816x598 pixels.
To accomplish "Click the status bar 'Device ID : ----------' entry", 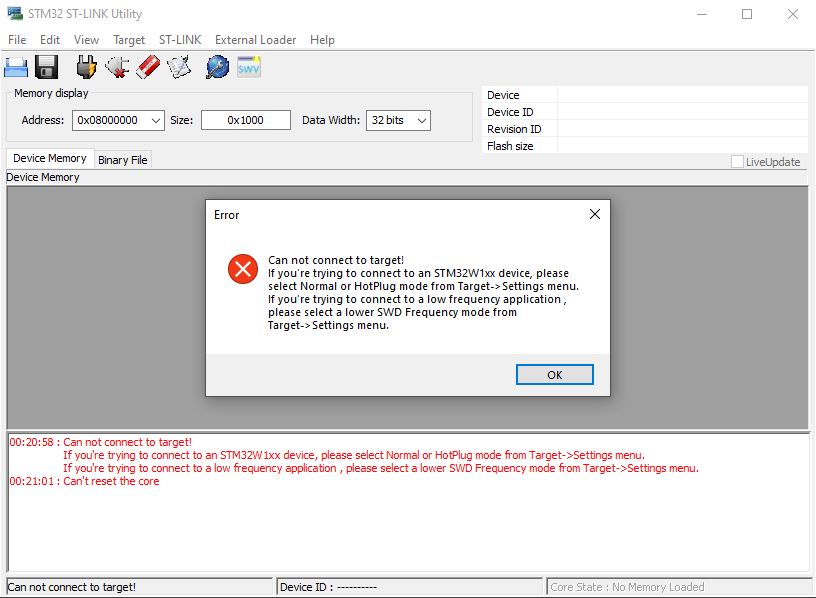I will [x=328, y=587].
